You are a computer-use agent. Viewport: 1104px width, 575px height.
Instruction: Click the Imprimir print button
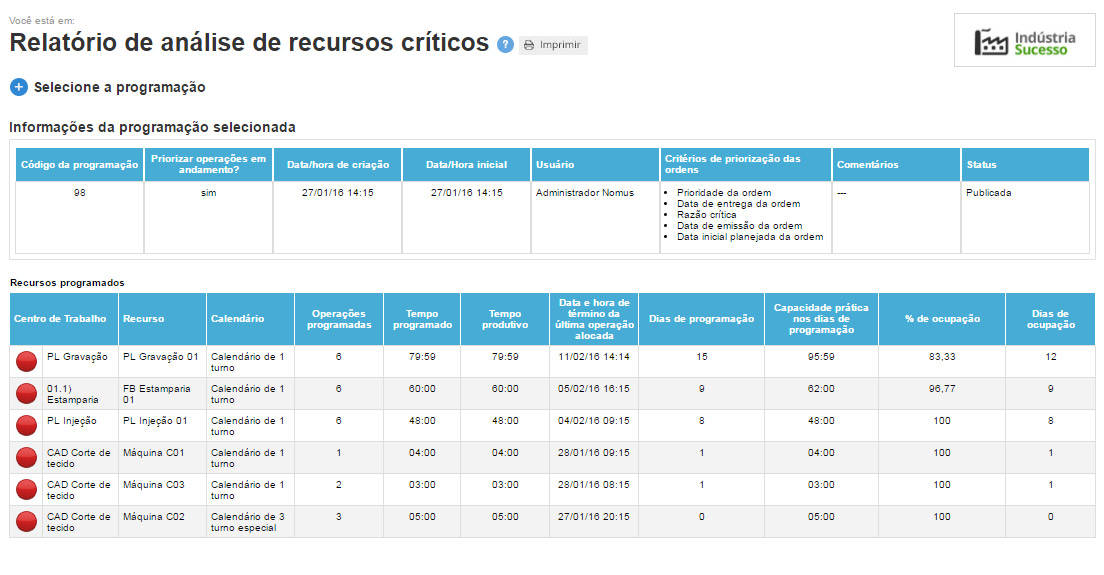tap(553, 45)
